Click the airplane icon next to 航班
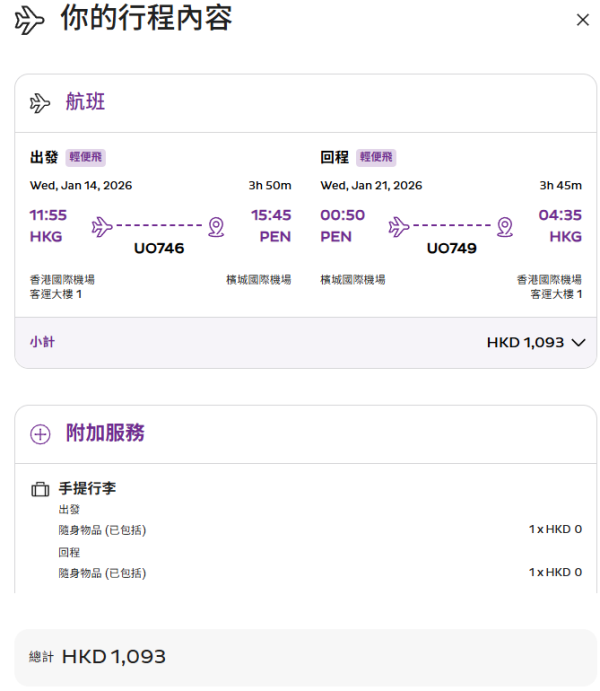Viewport: 600px width, 691px height. pyautogui.click(x=40, y=103)
